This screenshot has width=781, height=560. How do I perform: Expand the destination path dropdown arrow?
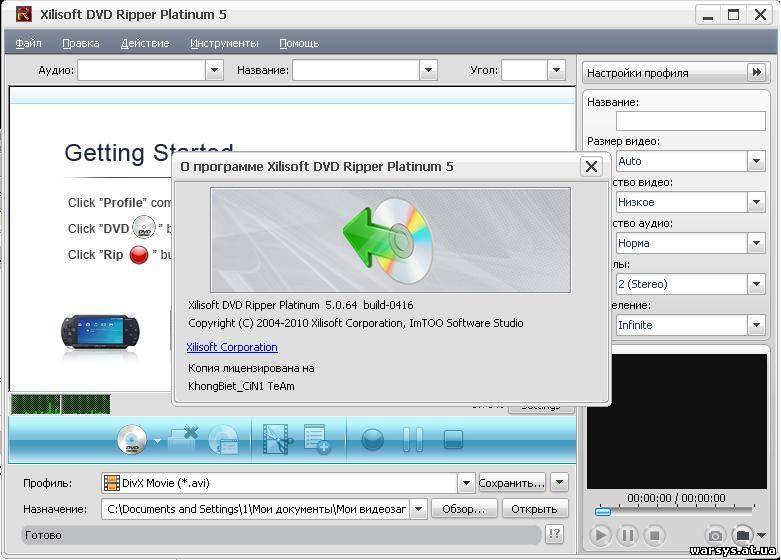418,509
